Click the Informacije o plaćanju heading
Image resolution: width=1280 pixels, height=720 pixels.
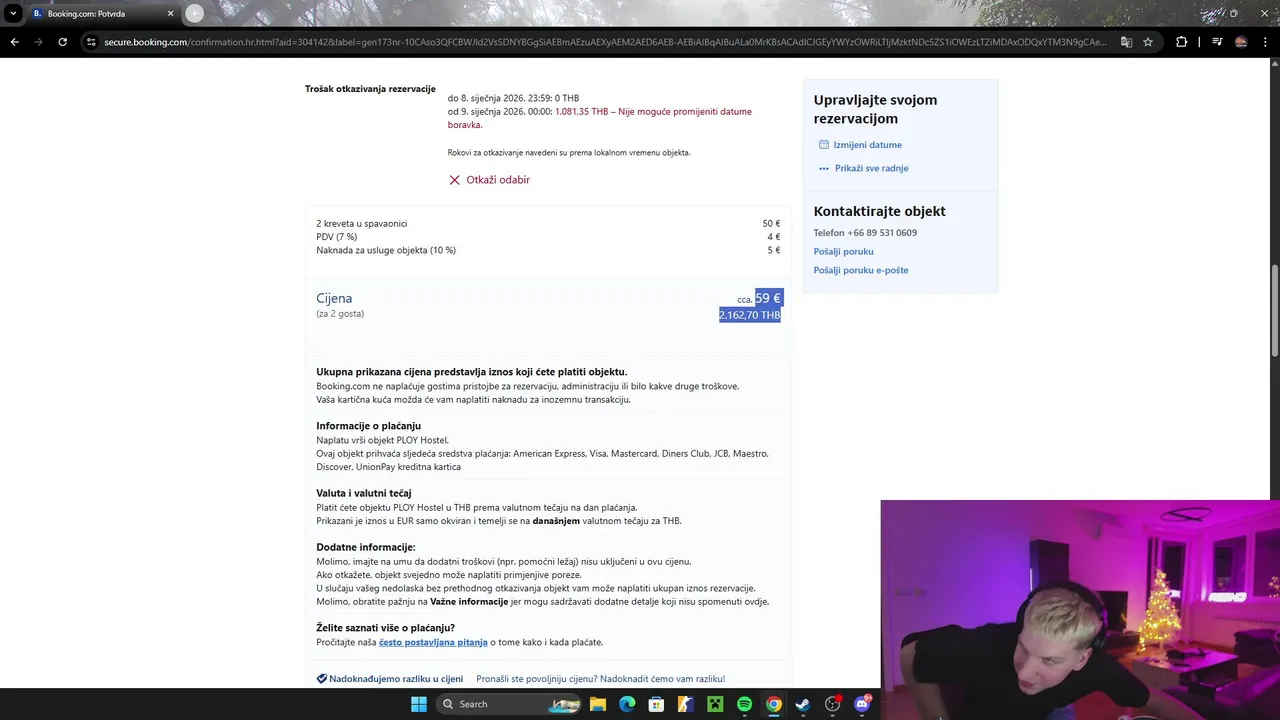point(368,426)
